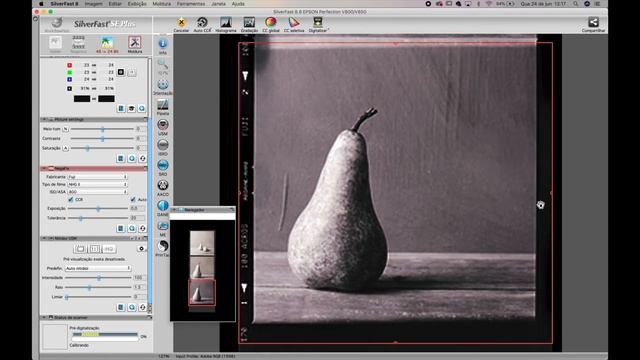This screenshot has width=640, height=360.
Task: Open the Ferramentas menu
Action: click(x=191, y=4)
